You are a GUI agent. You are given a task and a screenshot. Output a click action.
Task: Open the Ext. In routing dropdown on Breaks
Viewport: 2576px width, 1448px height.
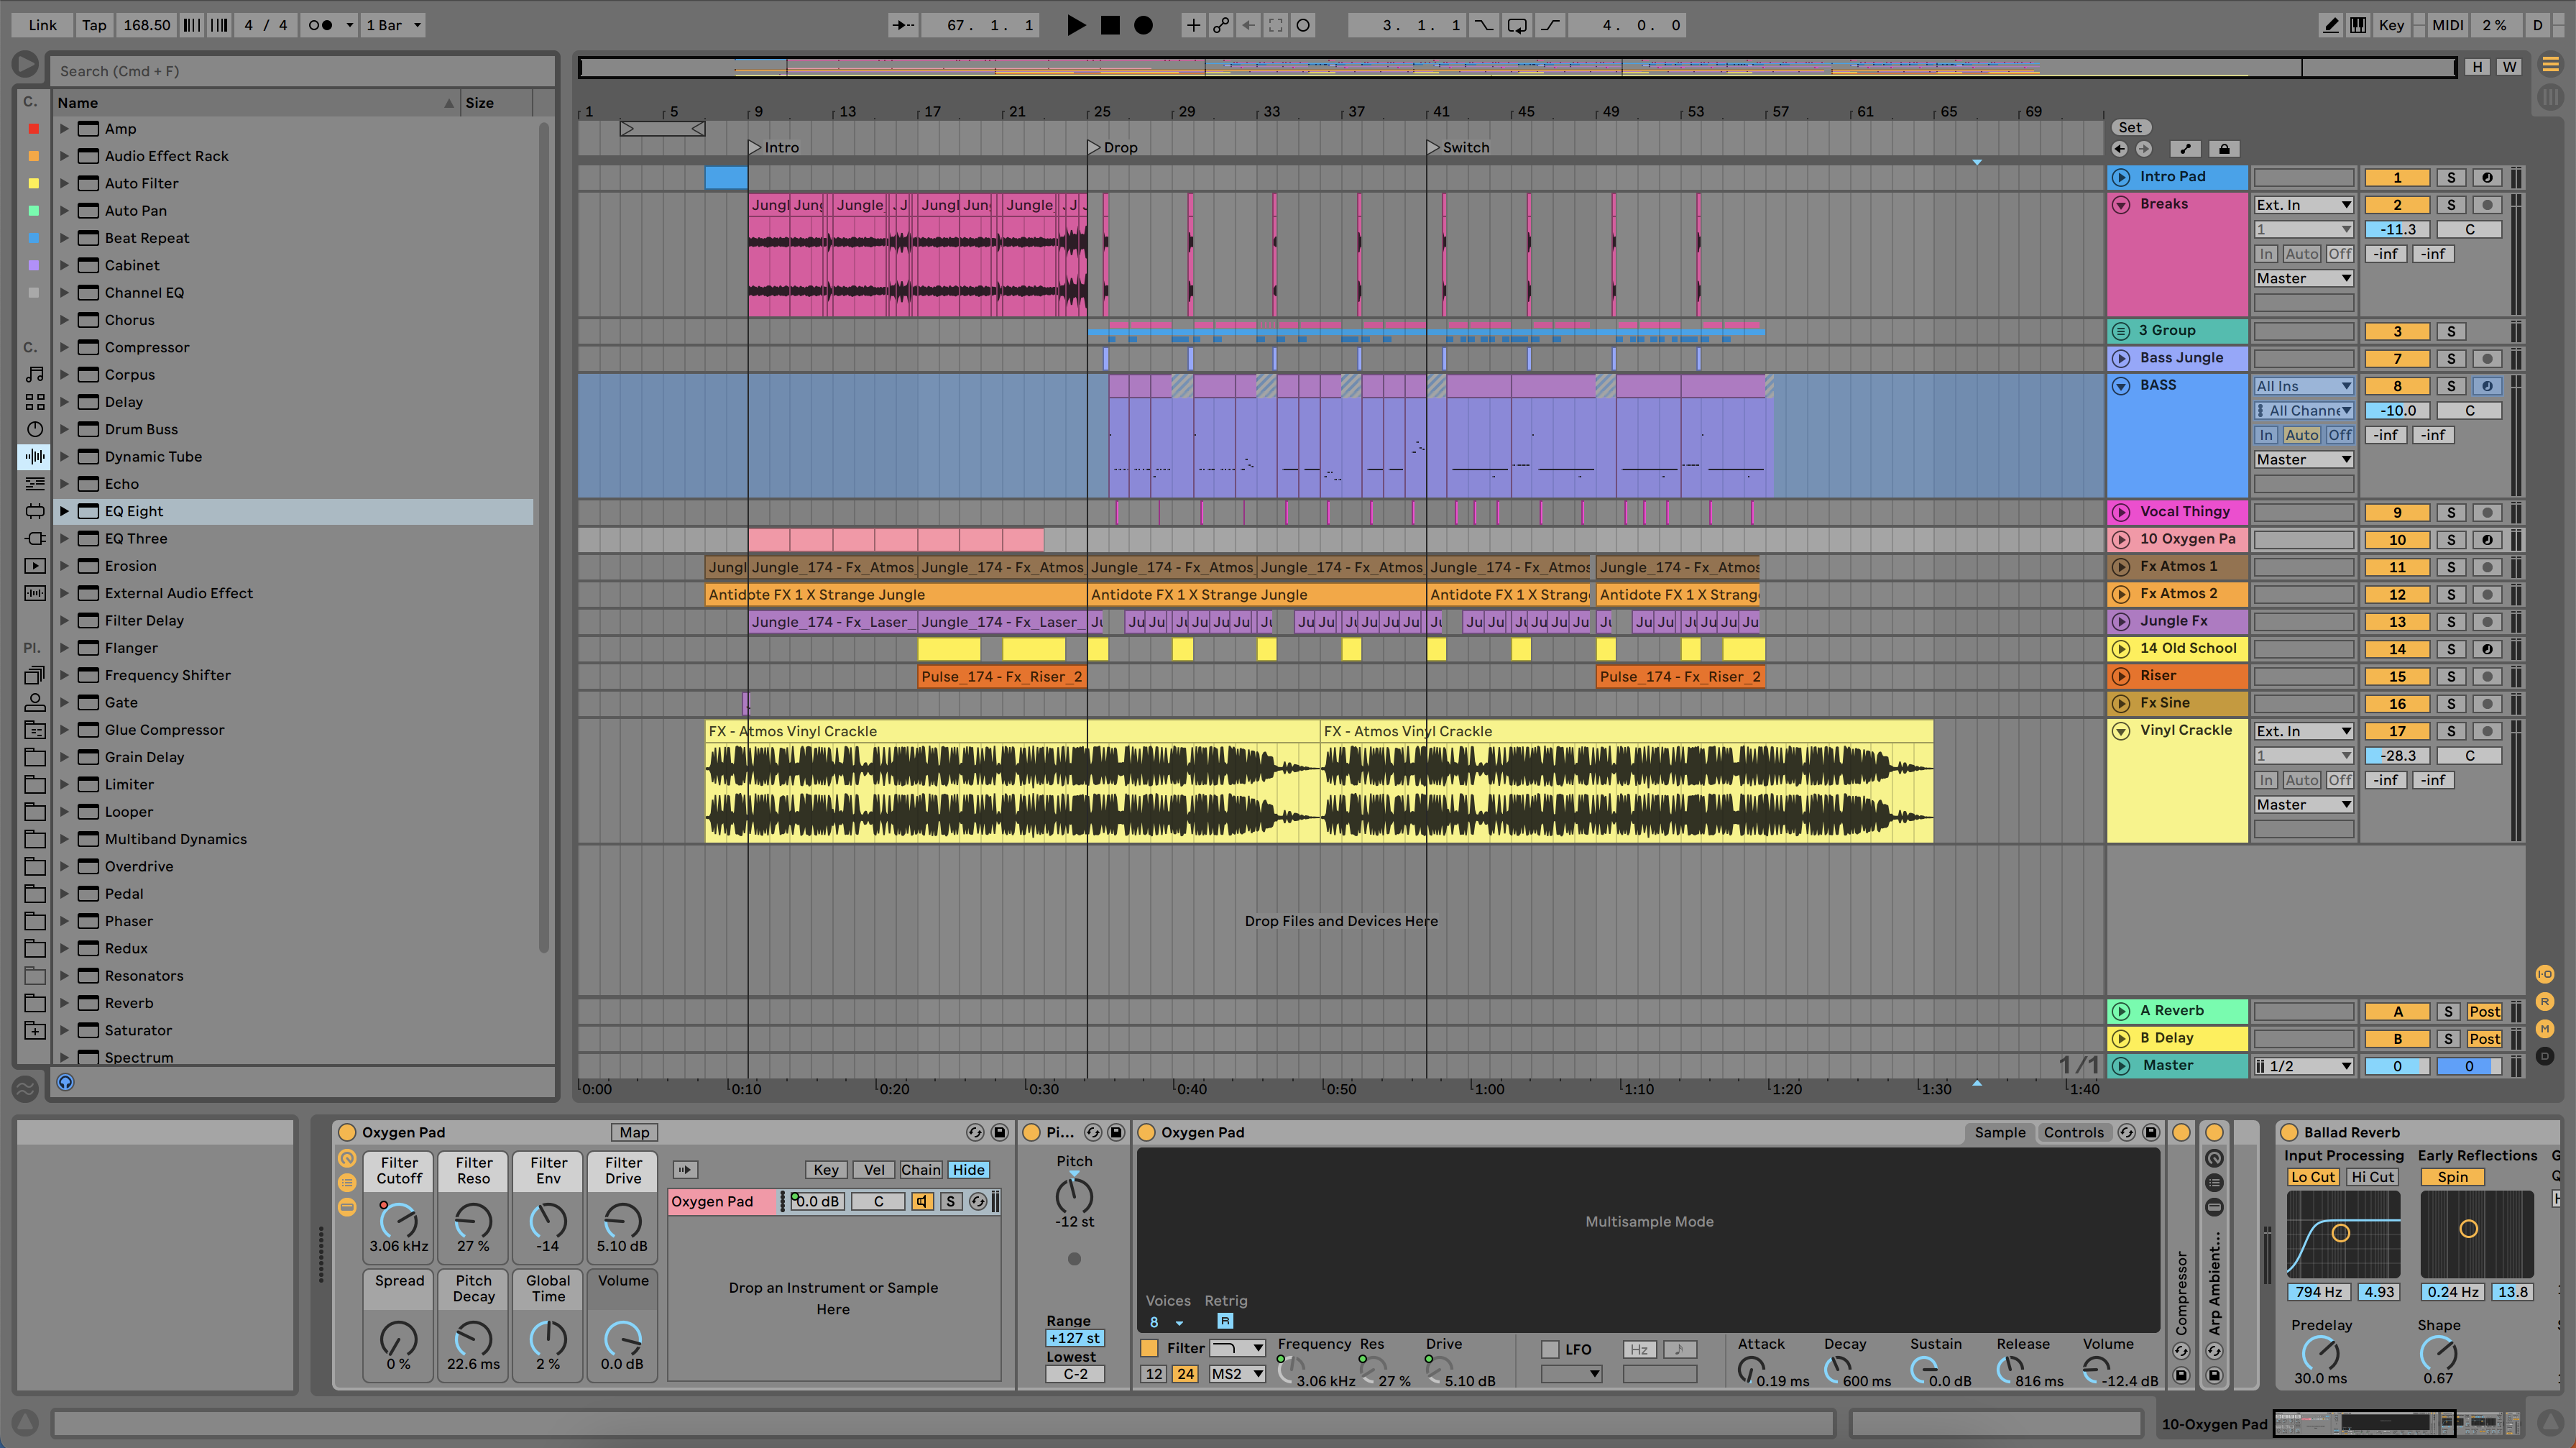(2304, 204)
